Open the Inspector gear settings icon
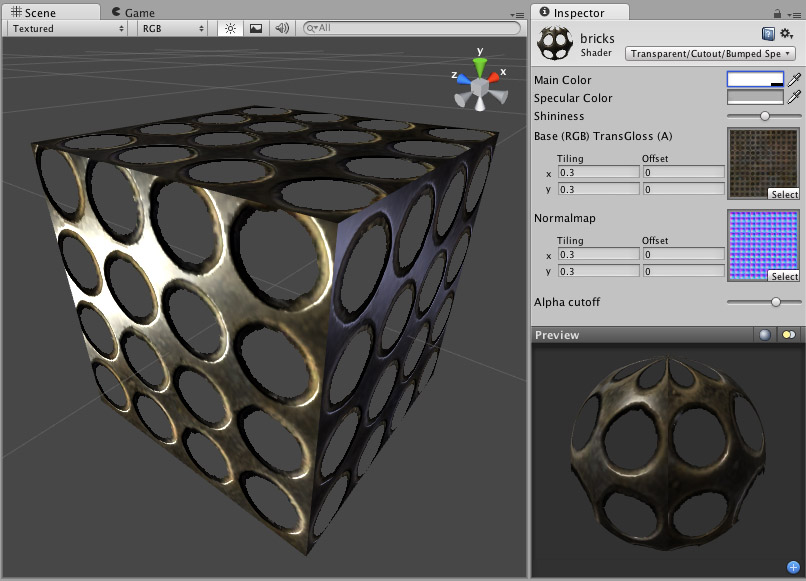806x581 pixels. click(x=786, y=33)
